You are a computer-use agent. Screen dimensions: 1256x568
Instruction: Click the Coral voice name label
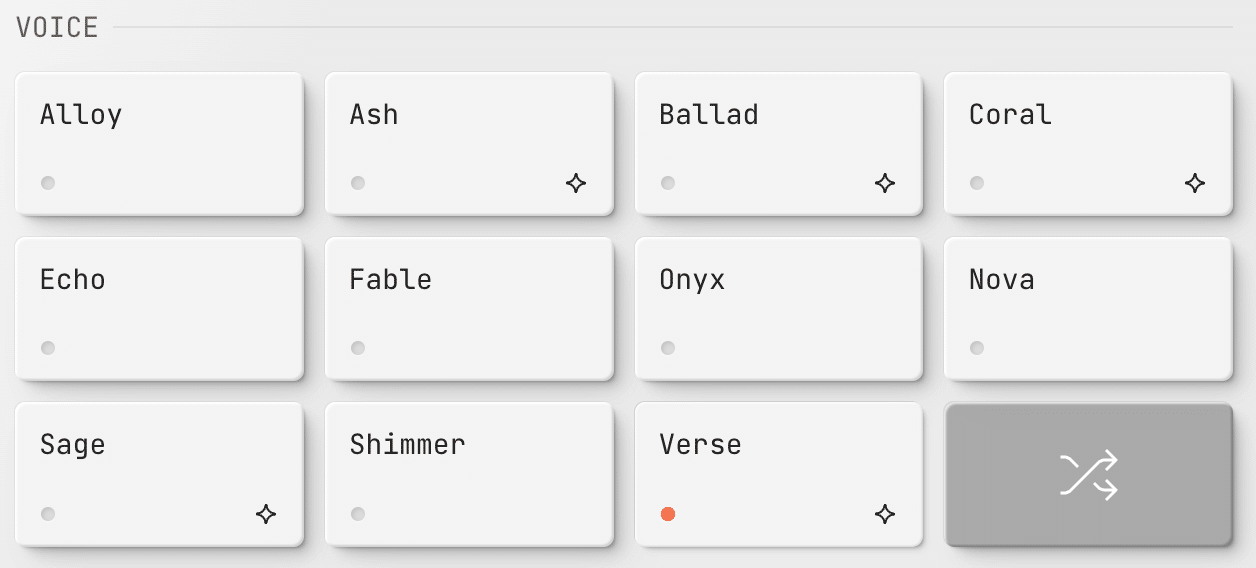[x=1010, y=115]
